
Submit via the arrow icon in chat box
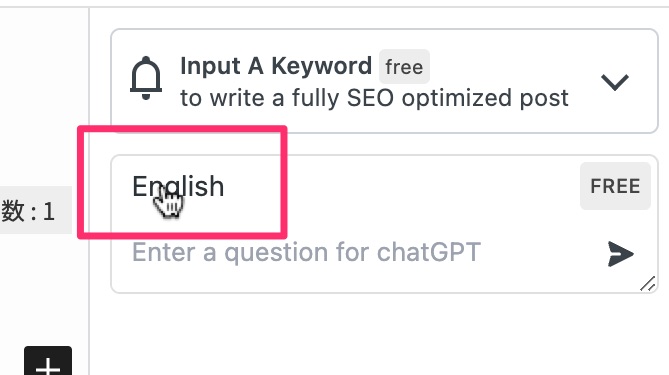click(620, 254)
